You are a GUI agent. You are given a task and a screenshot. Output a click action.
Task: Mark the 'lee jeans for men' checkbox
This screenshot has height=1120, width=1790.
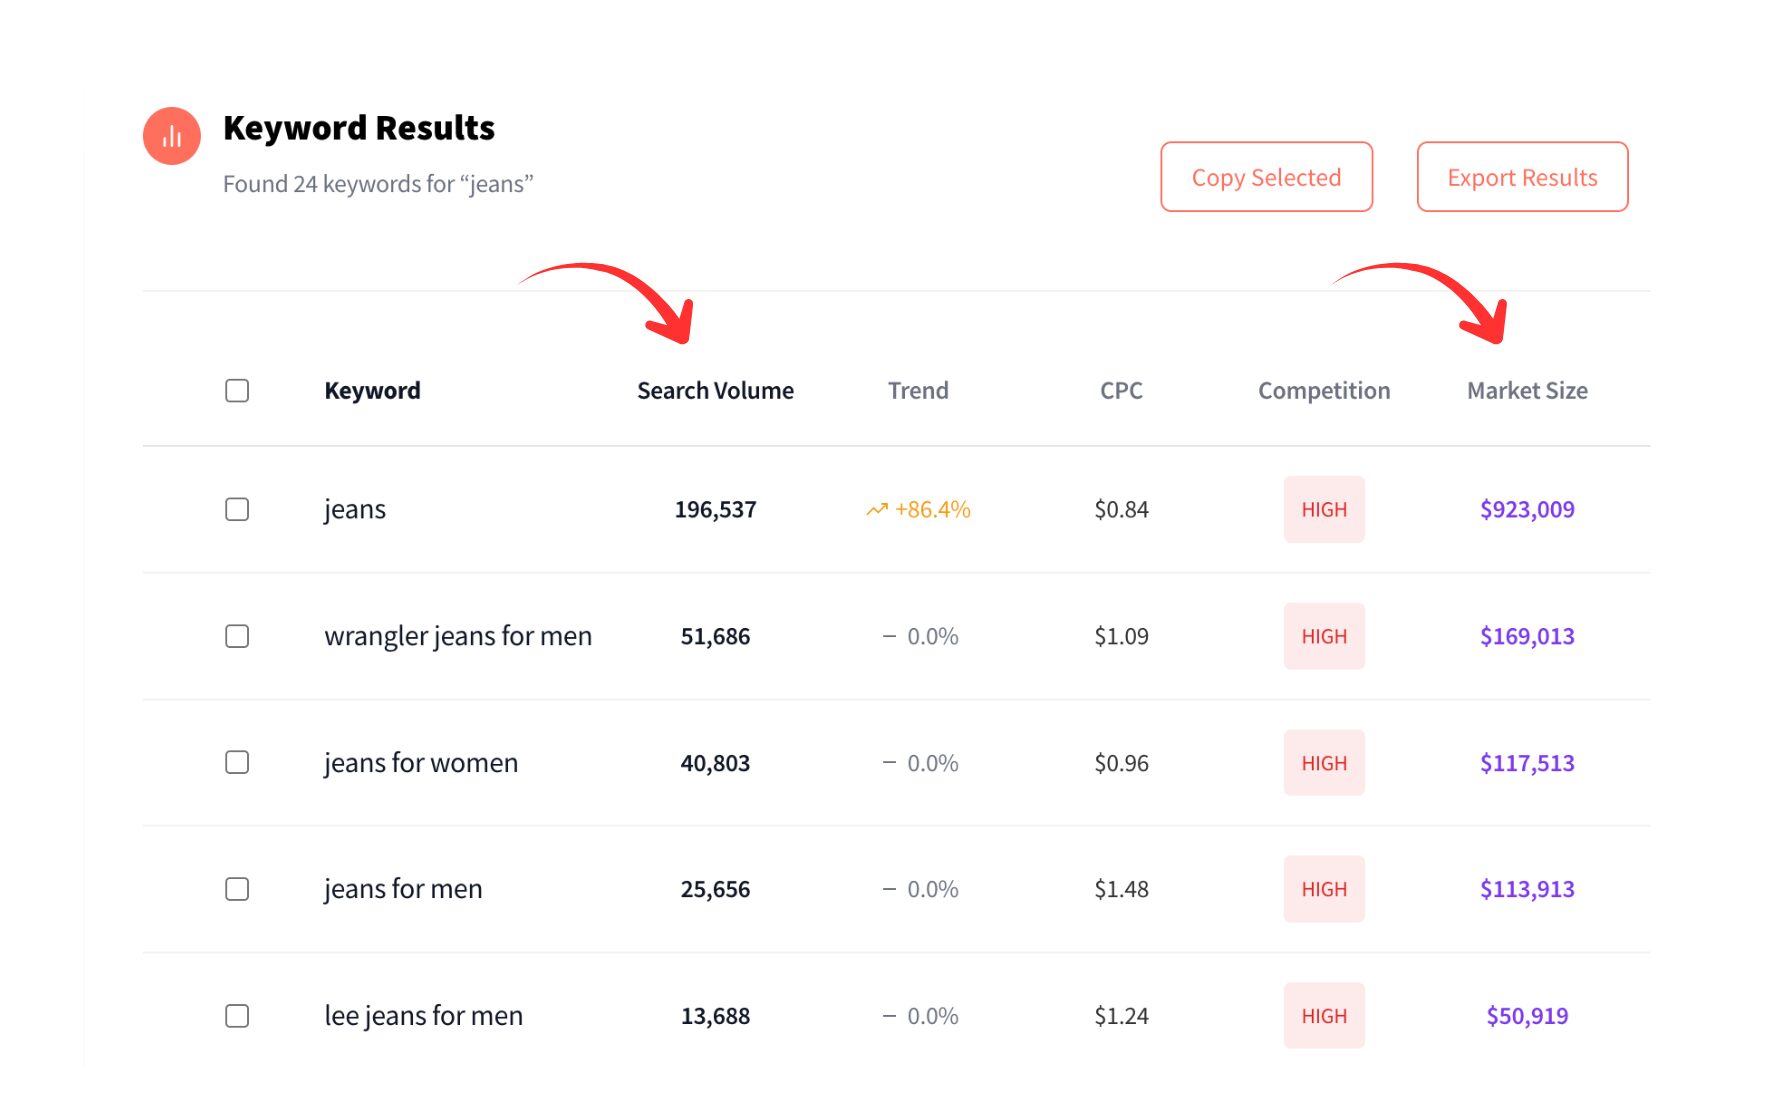pos(237,1016)
